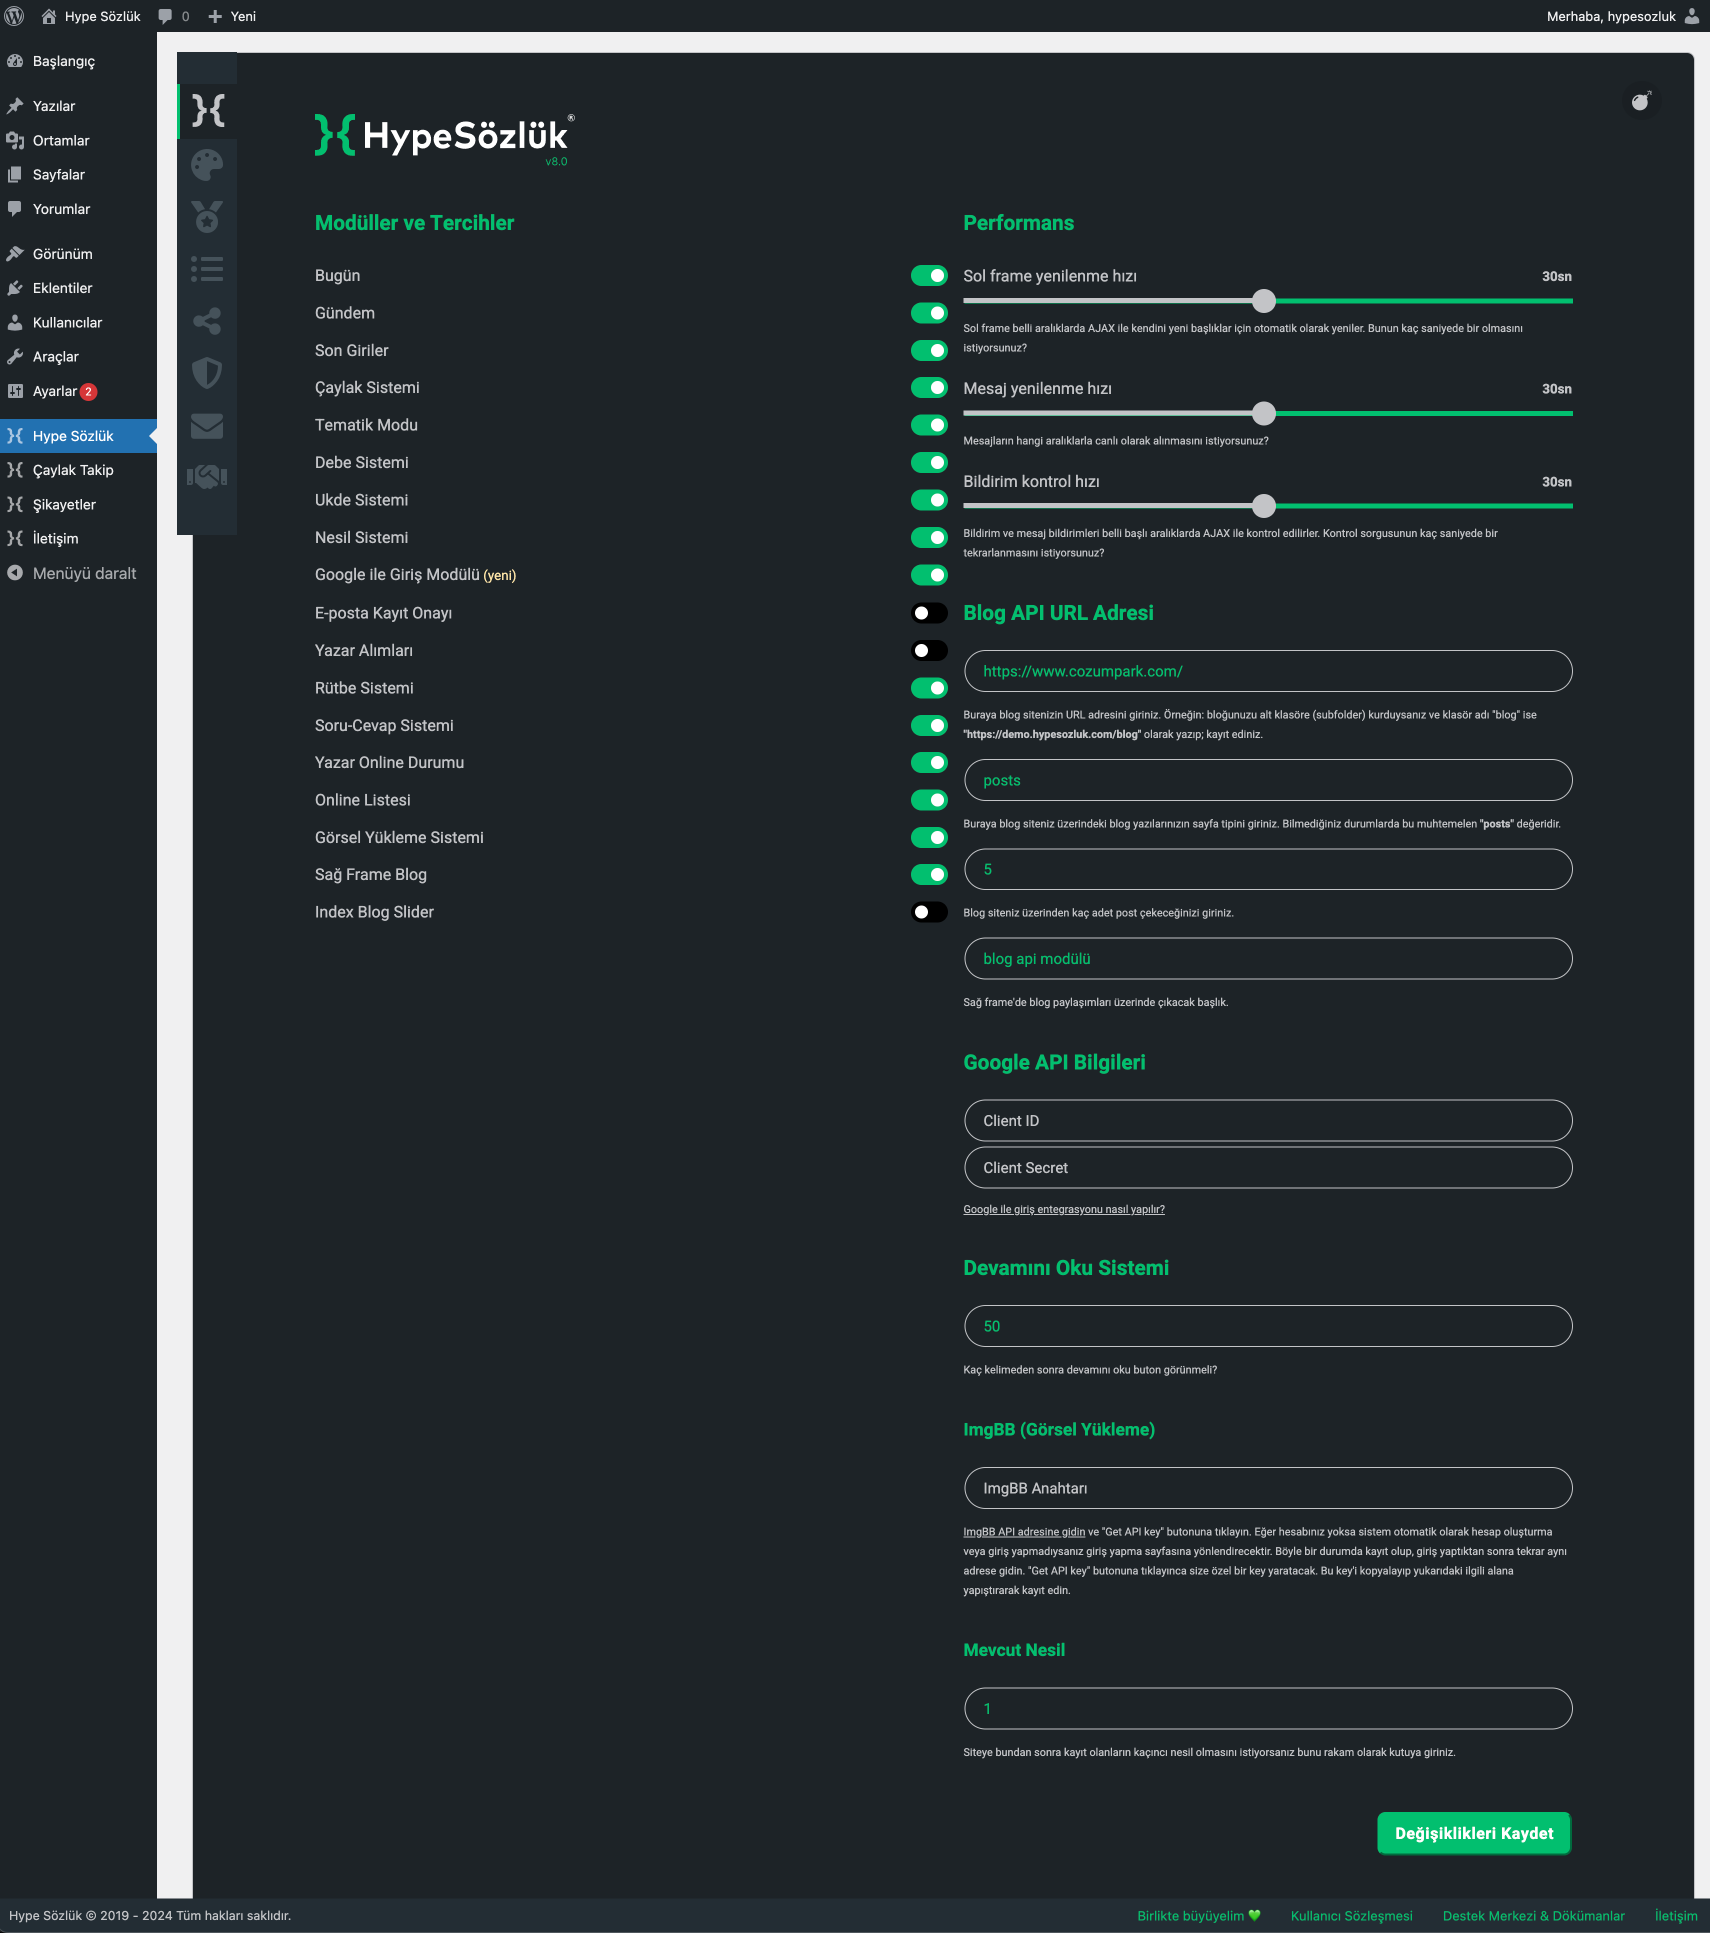Open the Google ile giriş entegrasyonu link

pyautogui.click(x=1064, y=1210)
